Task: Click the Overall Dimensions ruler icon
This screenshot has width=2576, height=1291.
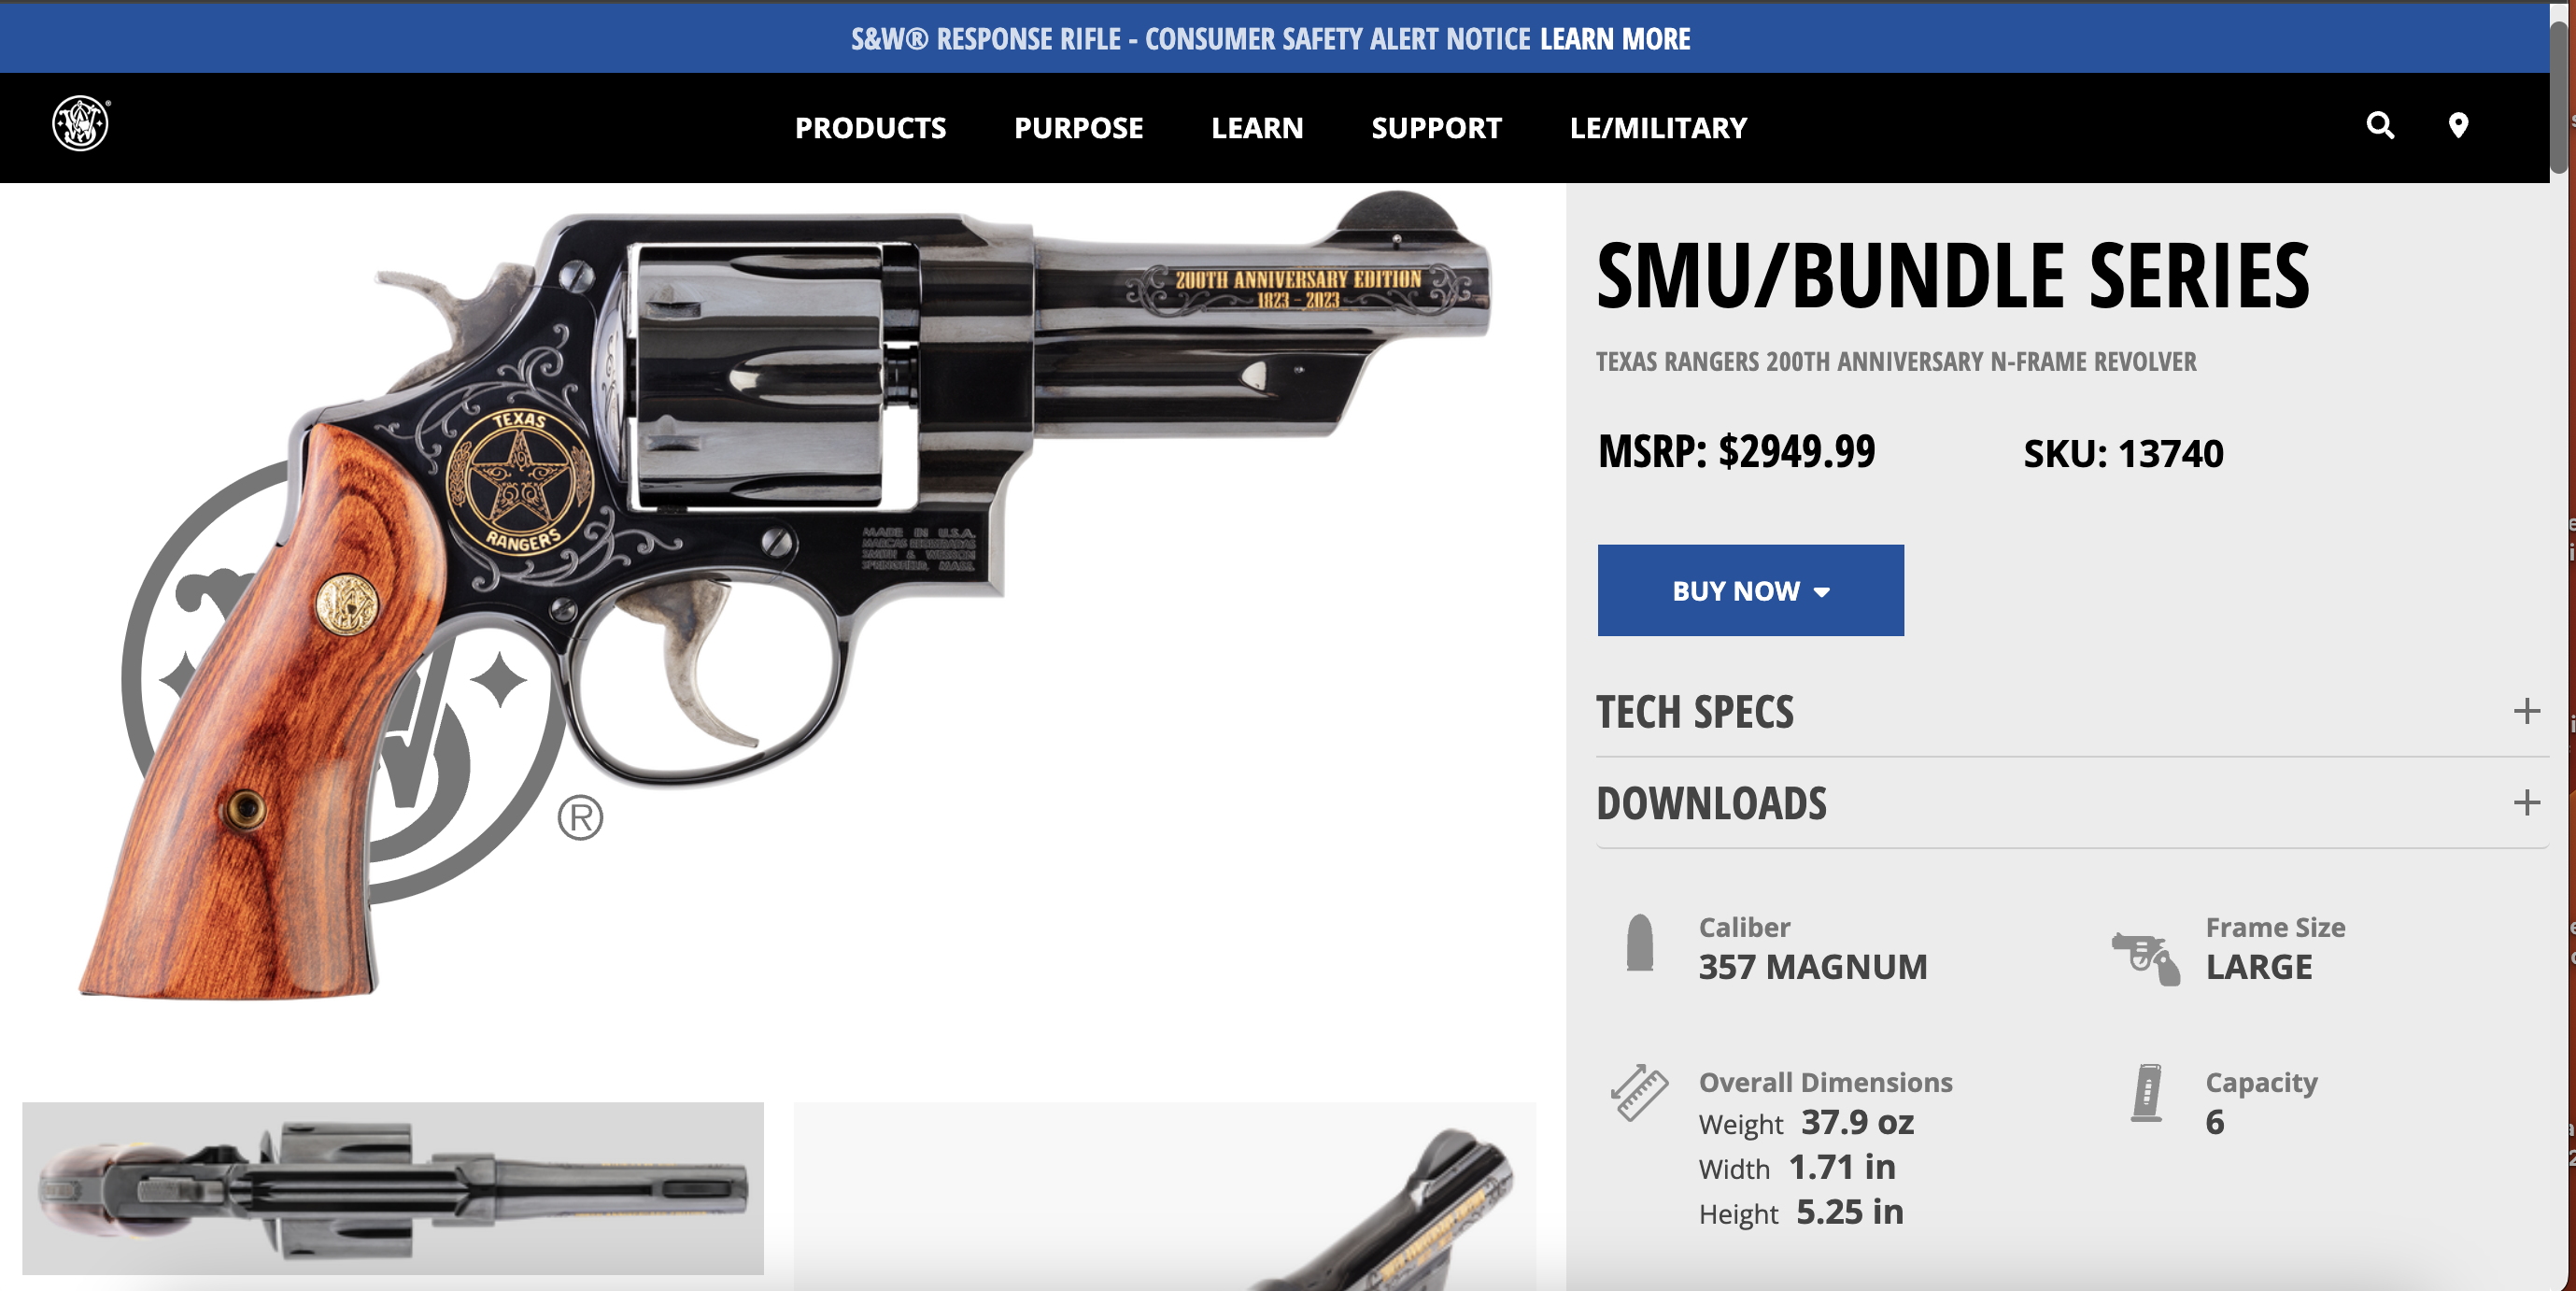Action: (1639, 1092)
